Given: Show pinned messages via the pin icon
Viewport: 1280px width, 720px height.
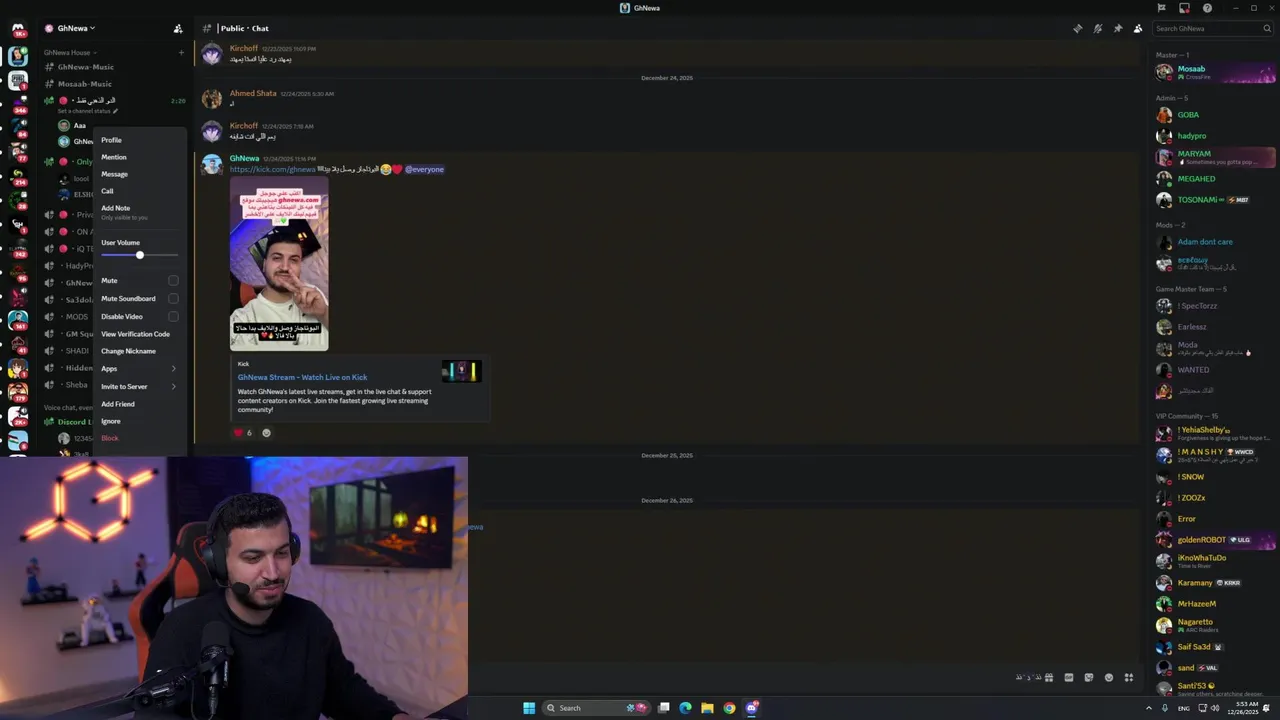Looking at the screenshot, I should (x=1118, y=28).
